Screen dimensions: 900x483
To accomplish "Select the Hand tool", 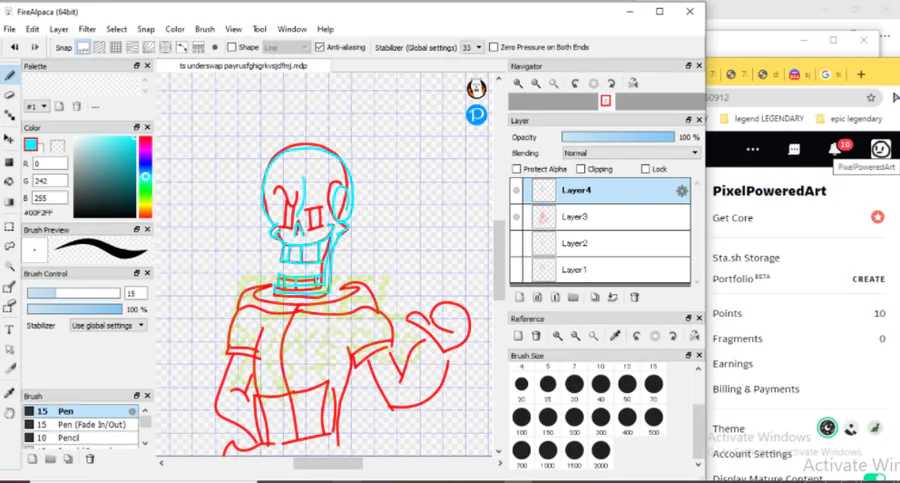I will pos(10,413).
